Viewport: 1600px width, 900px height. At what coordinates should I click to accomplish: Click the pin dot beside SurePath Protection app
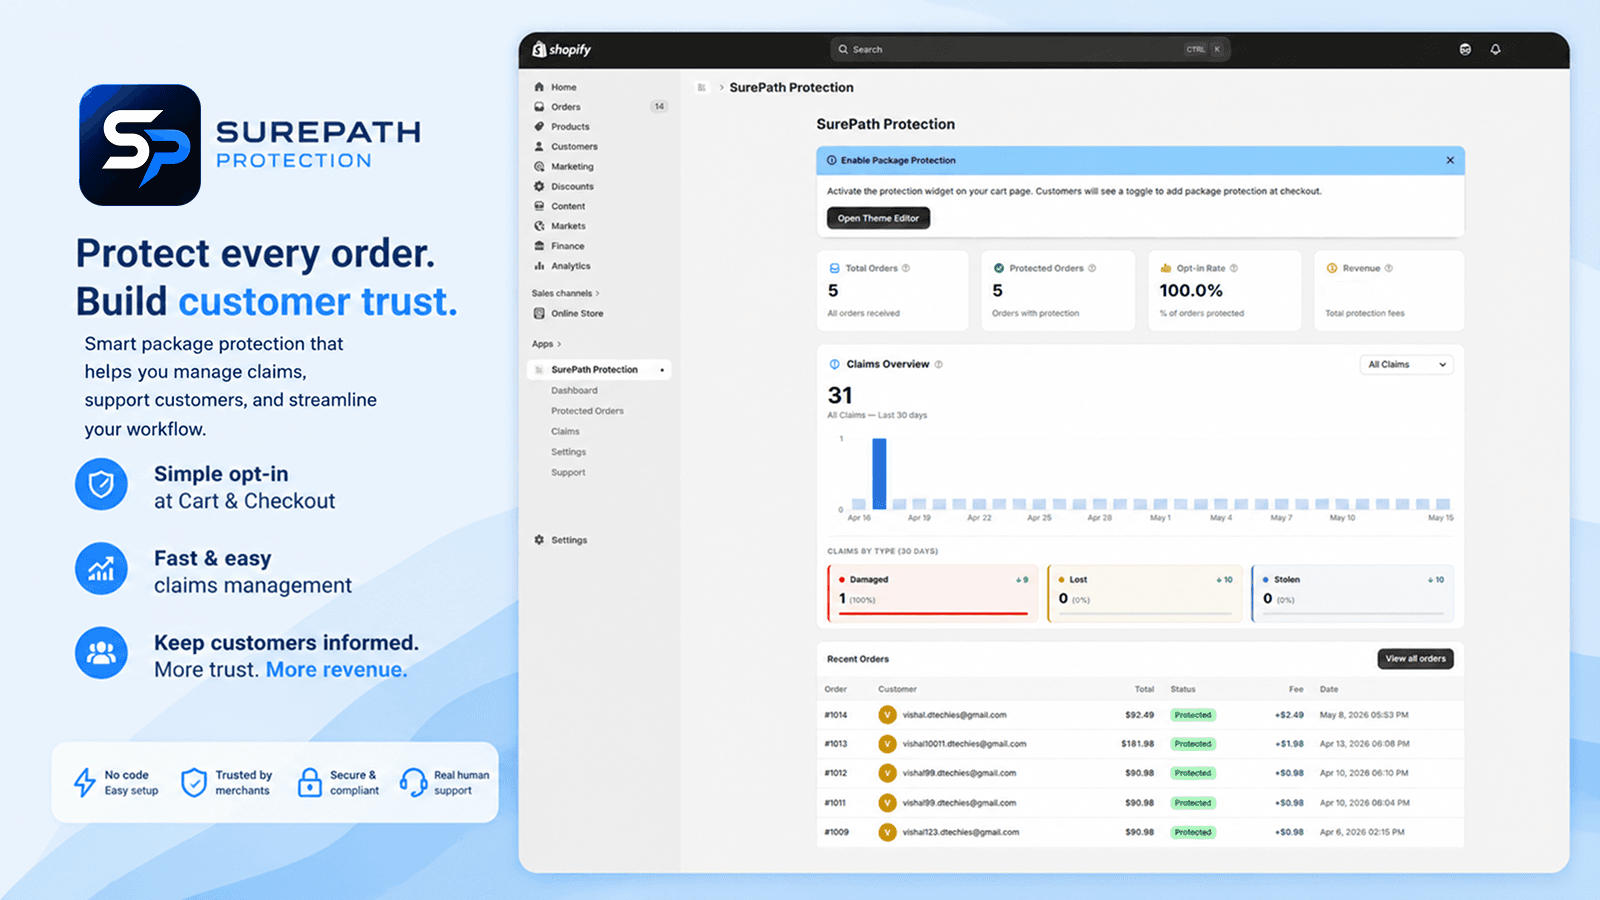click(662, 370)
